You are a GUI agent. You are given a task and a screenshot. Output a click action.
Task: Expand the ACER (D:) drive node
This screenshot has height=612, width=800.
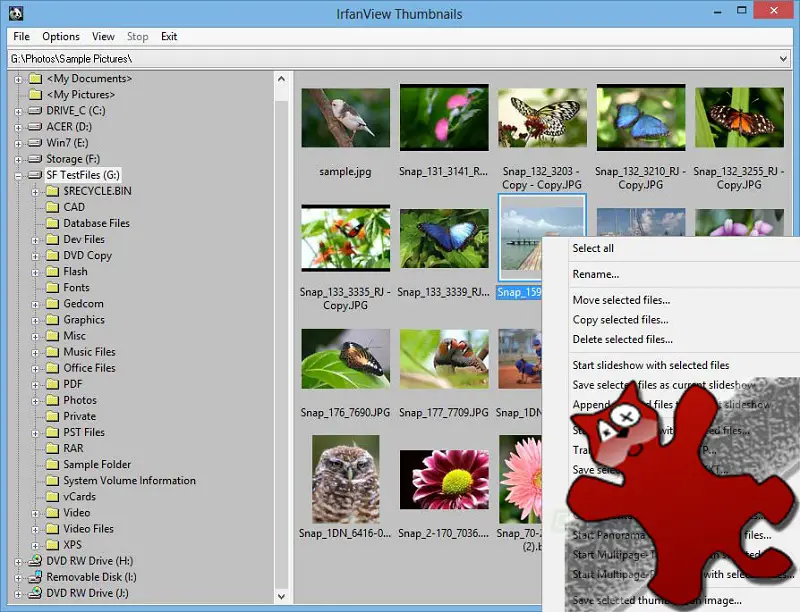pyautogui.click(x=18, y=127)
